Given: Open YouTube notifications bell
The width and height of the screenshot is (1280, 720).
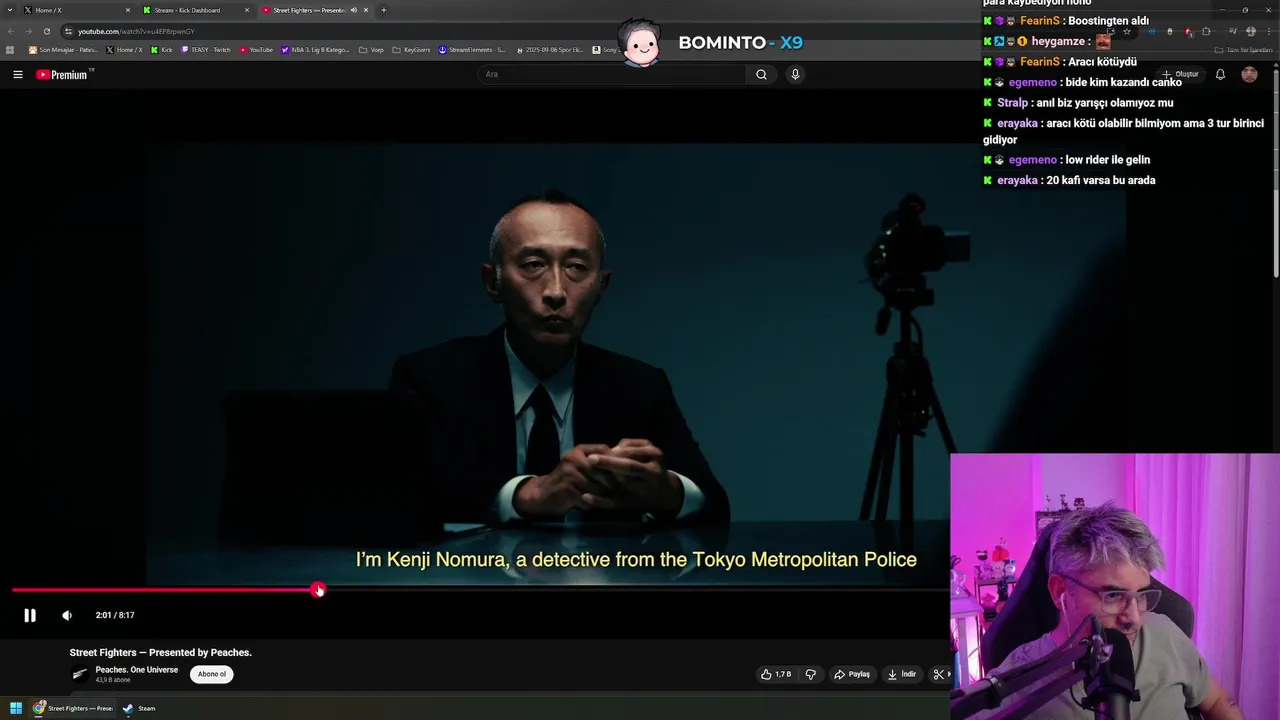Looking at the screenshot, I should point(1220,74).
